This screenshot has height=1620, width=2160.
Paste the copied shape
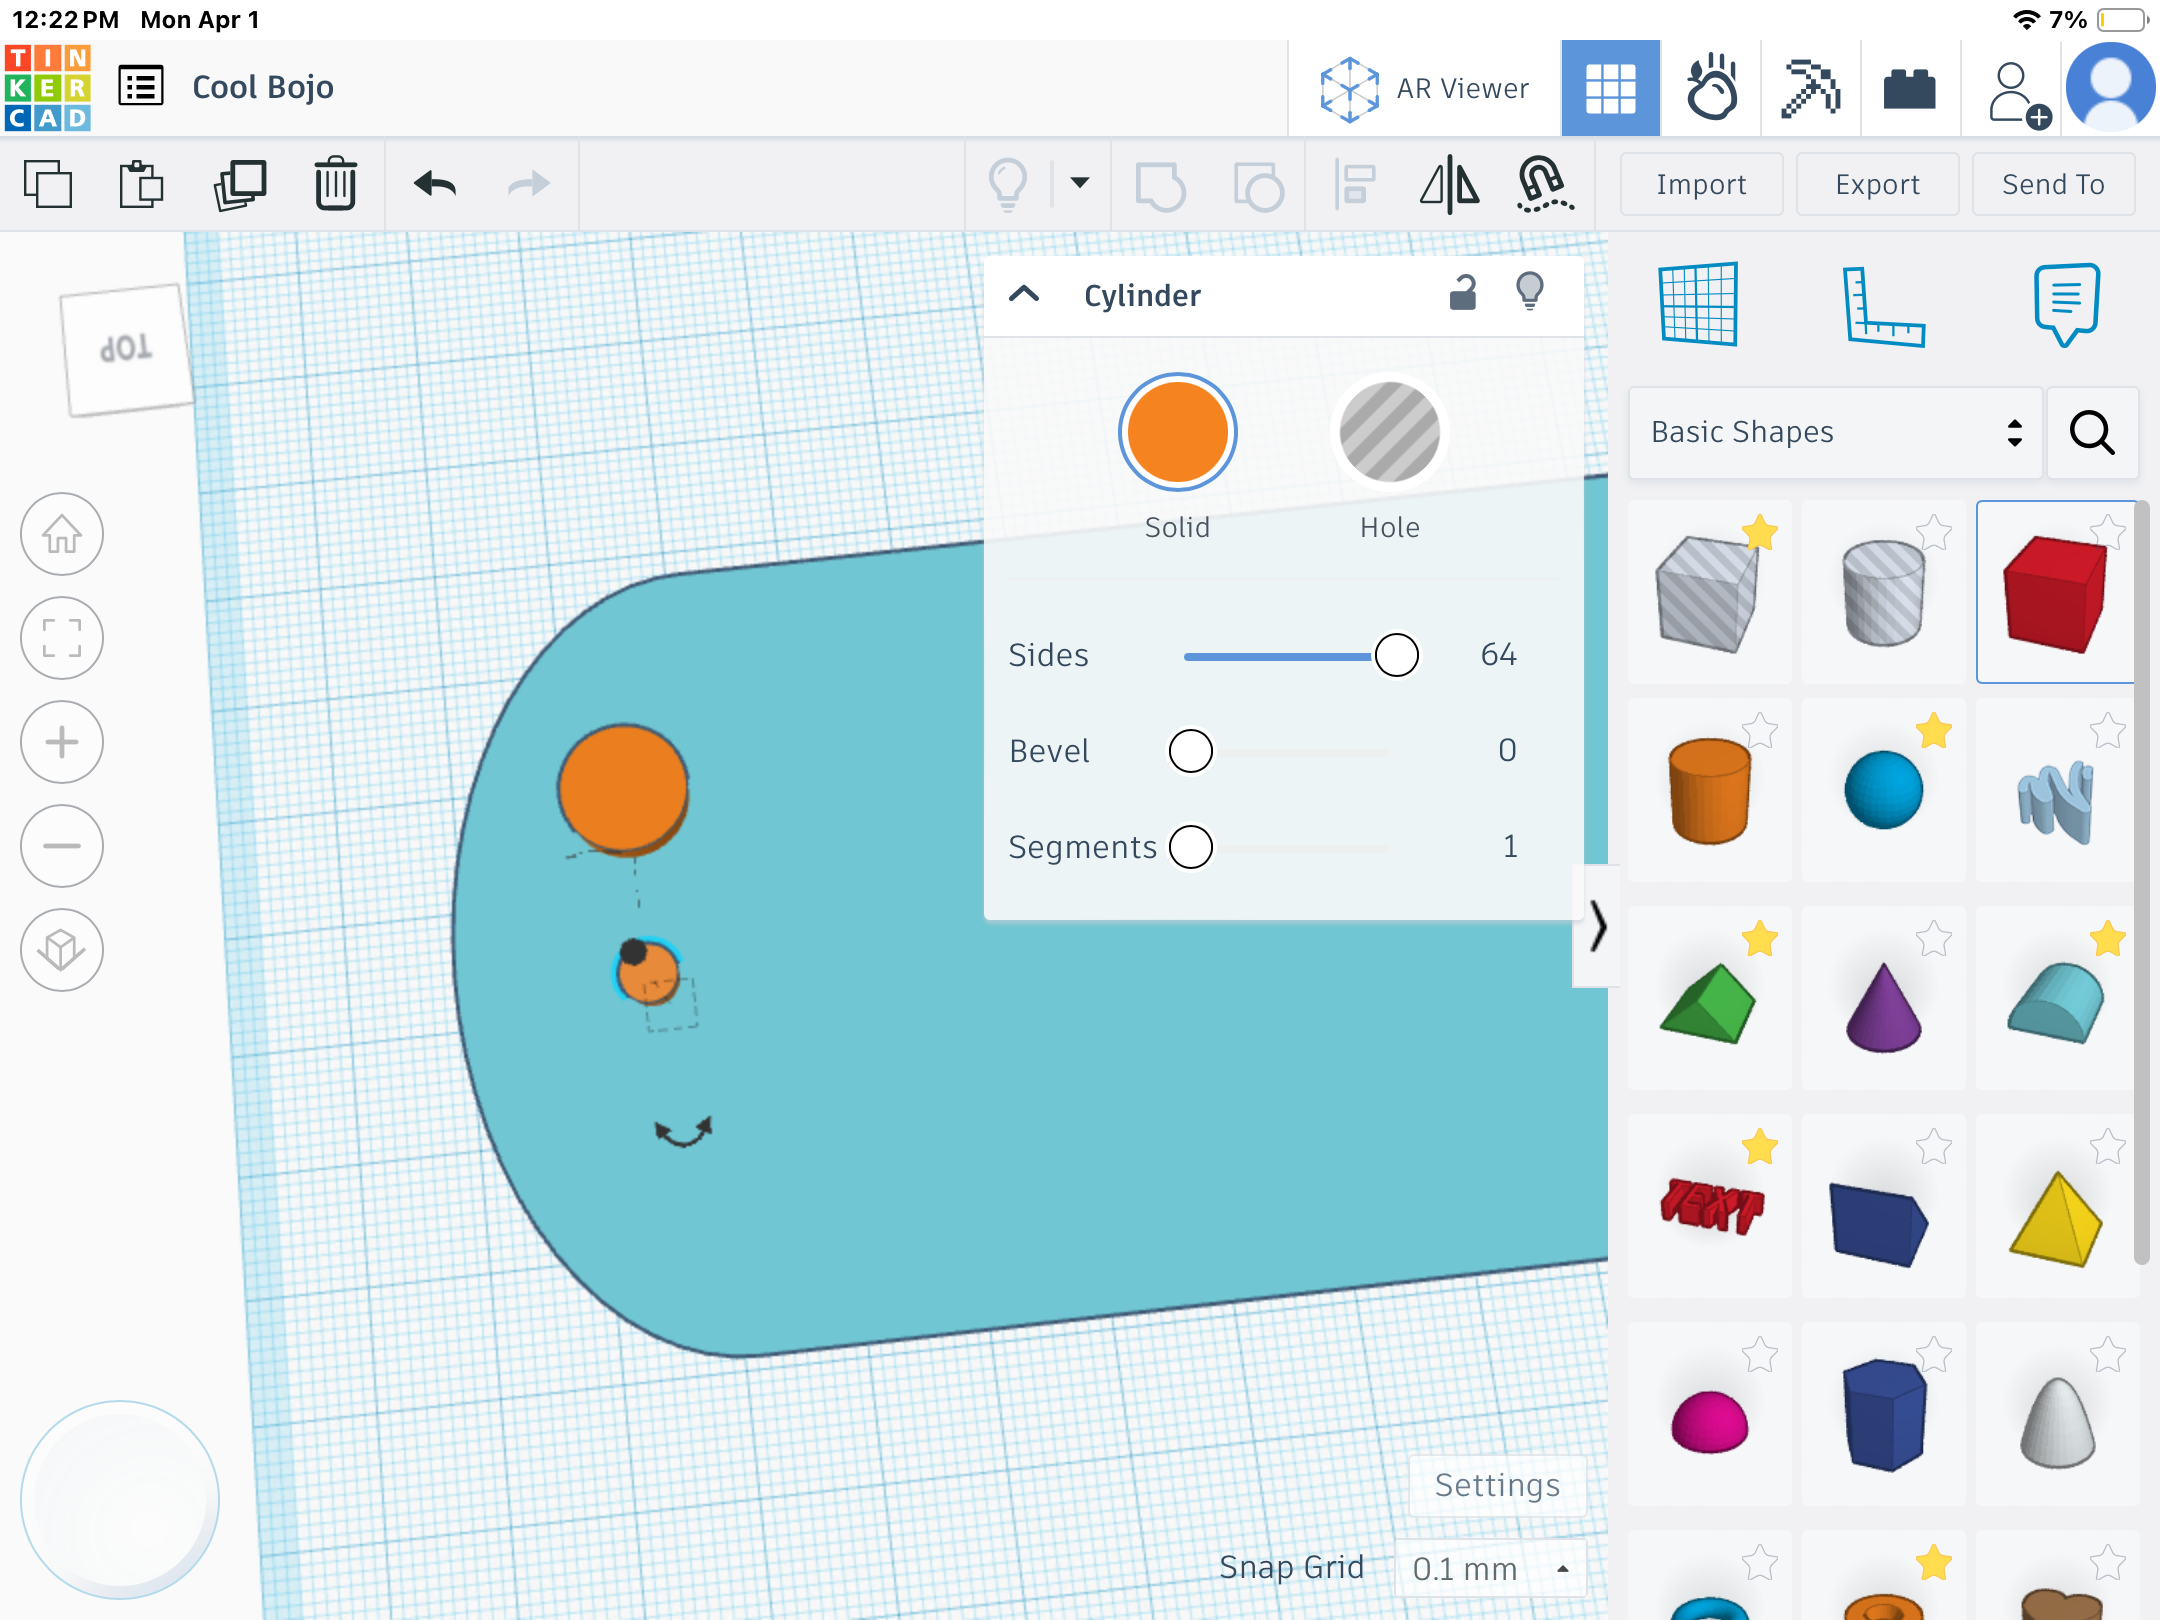coord(141,184)
